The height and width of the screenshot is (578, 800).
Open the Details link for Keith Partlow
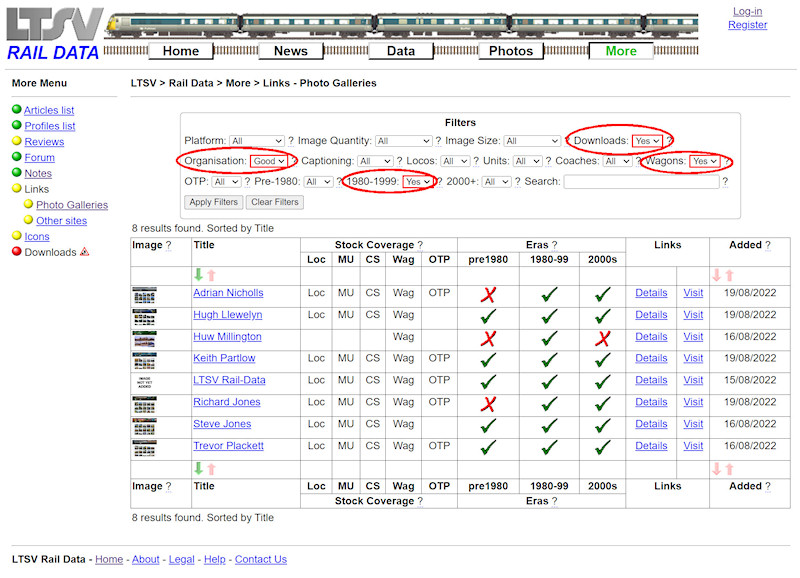651,358
